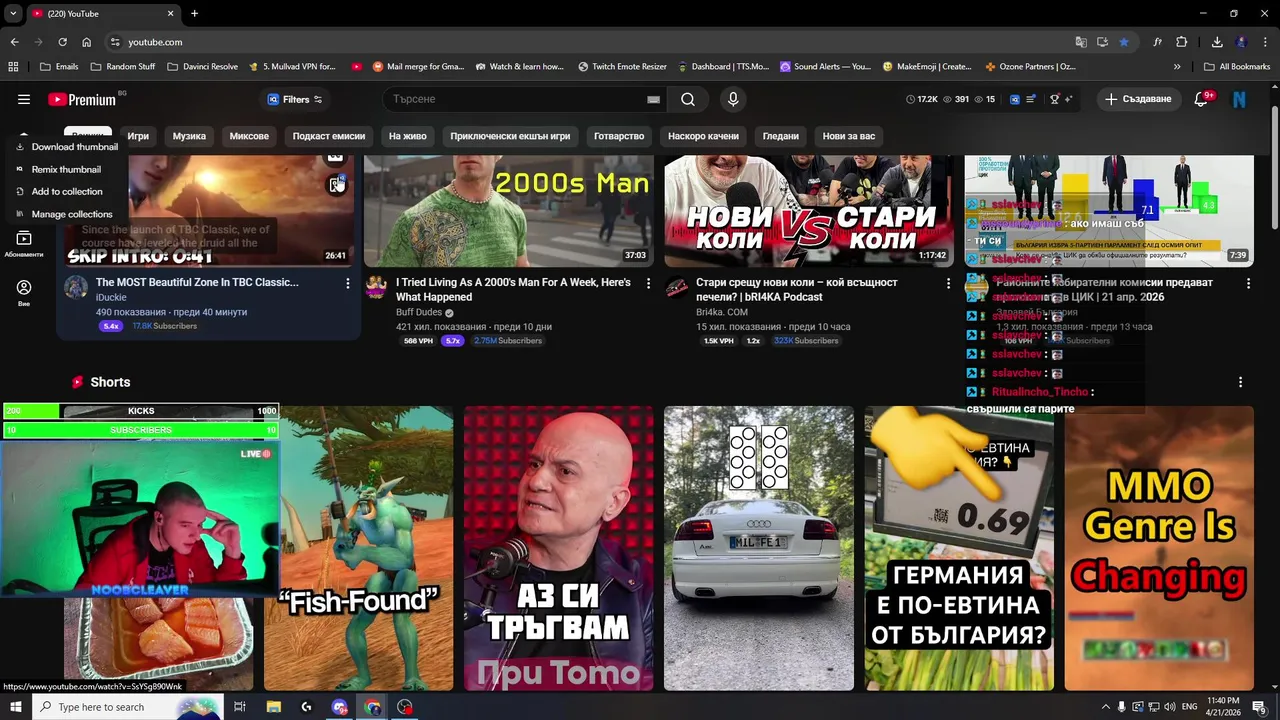Open Chrome downloads icon
The height and width of the screenshot is (720, 1280).
click(1217, 42)
